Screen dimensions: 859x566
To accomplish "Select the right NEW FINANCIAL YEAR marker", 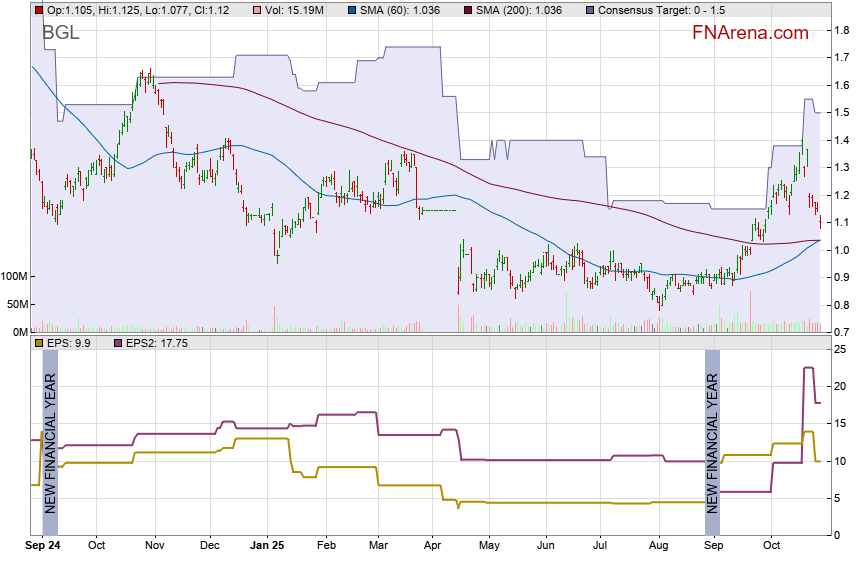I will (x=713, y=433).
